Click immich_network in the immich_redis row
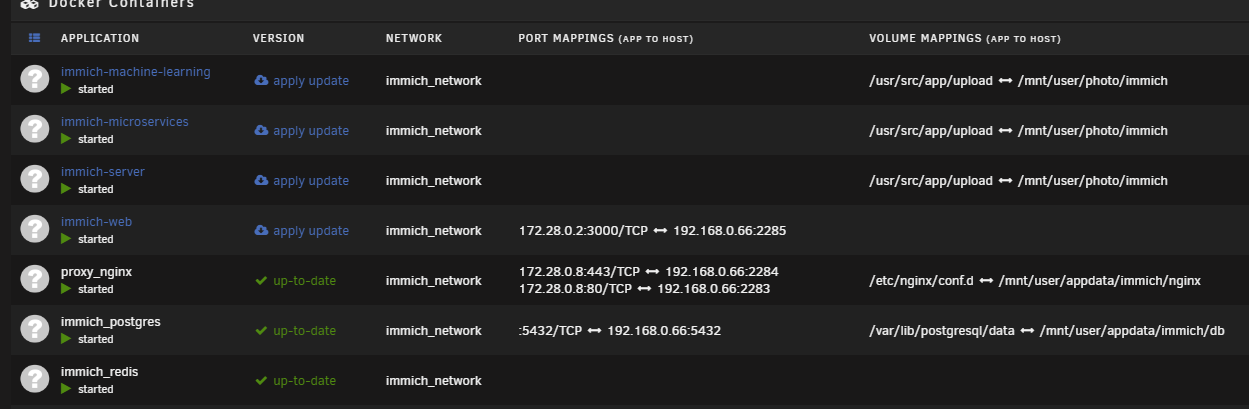This screenshot has height=409, width=1249. point(433,380)
